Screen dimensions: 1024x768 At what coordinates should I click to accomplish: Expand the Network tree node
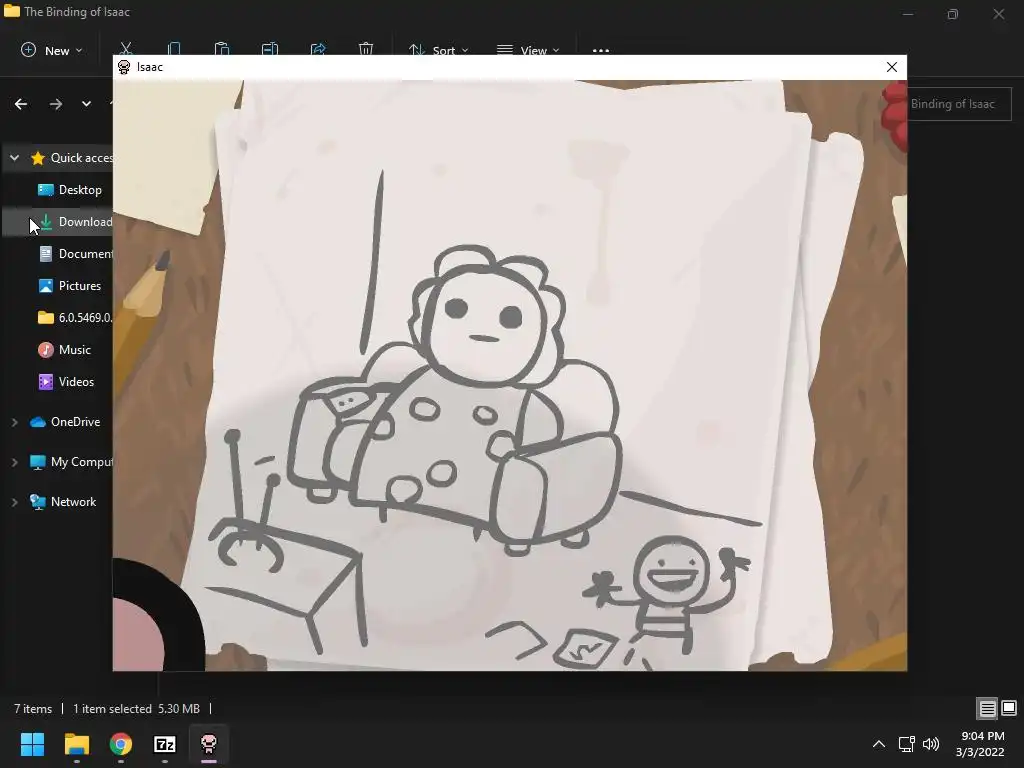coord(14,502)
